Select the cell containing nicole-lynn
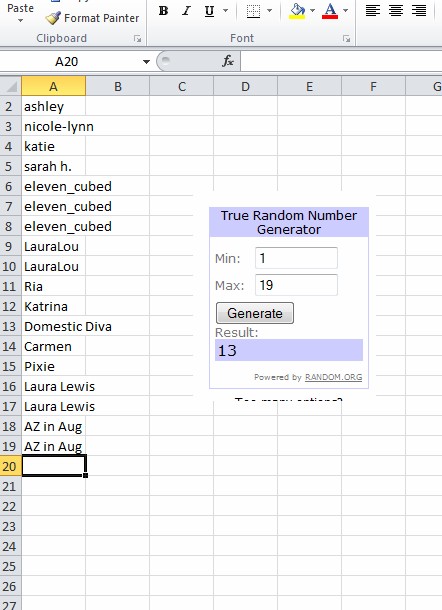This screenshot has height=610, width=442. click(53, 126)
